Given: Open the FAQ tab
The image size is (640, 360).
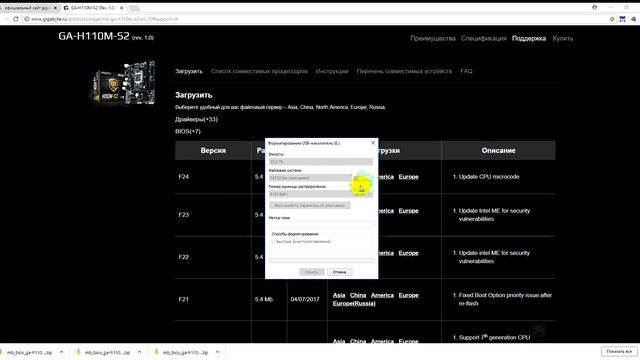Looking at the screenshot, I should [466, 71].
